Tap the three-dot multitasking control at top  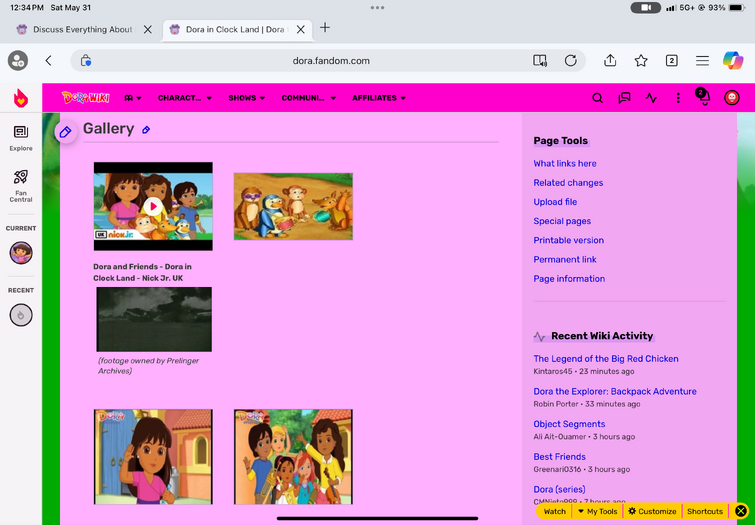[x=378, y=8]
